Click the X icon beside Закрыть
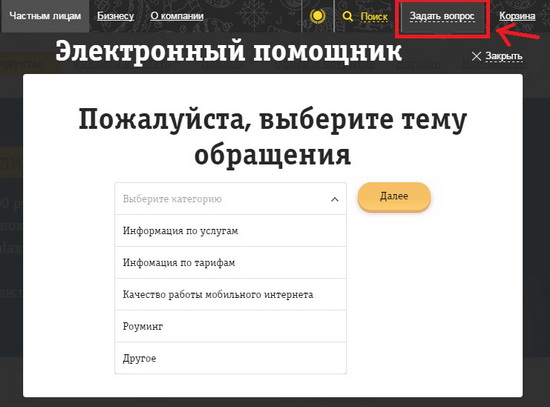 tap(476, 56)
